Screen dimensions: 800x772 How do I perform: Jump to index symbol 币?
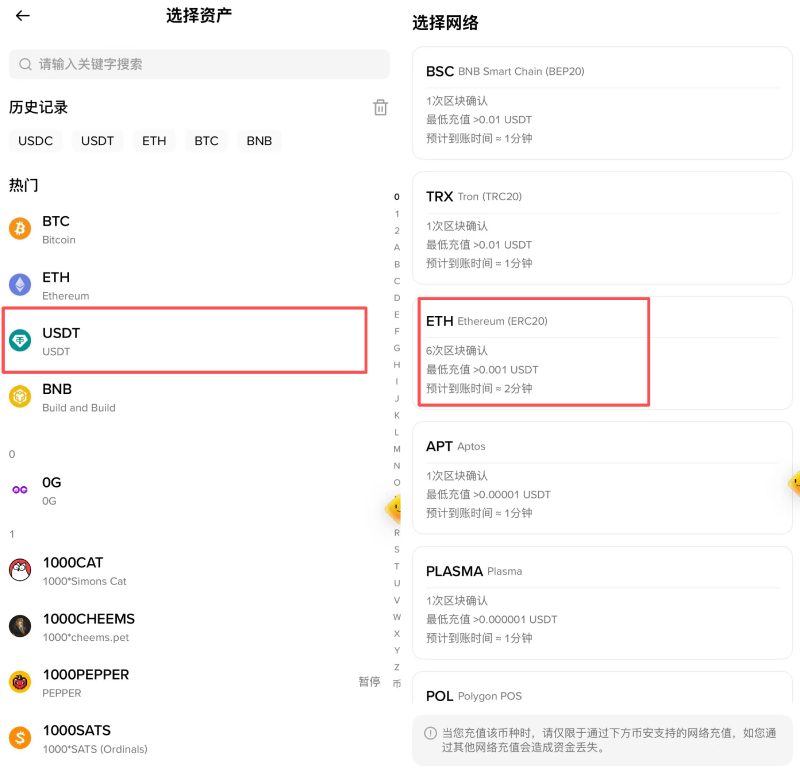click(x=396, y=684)
